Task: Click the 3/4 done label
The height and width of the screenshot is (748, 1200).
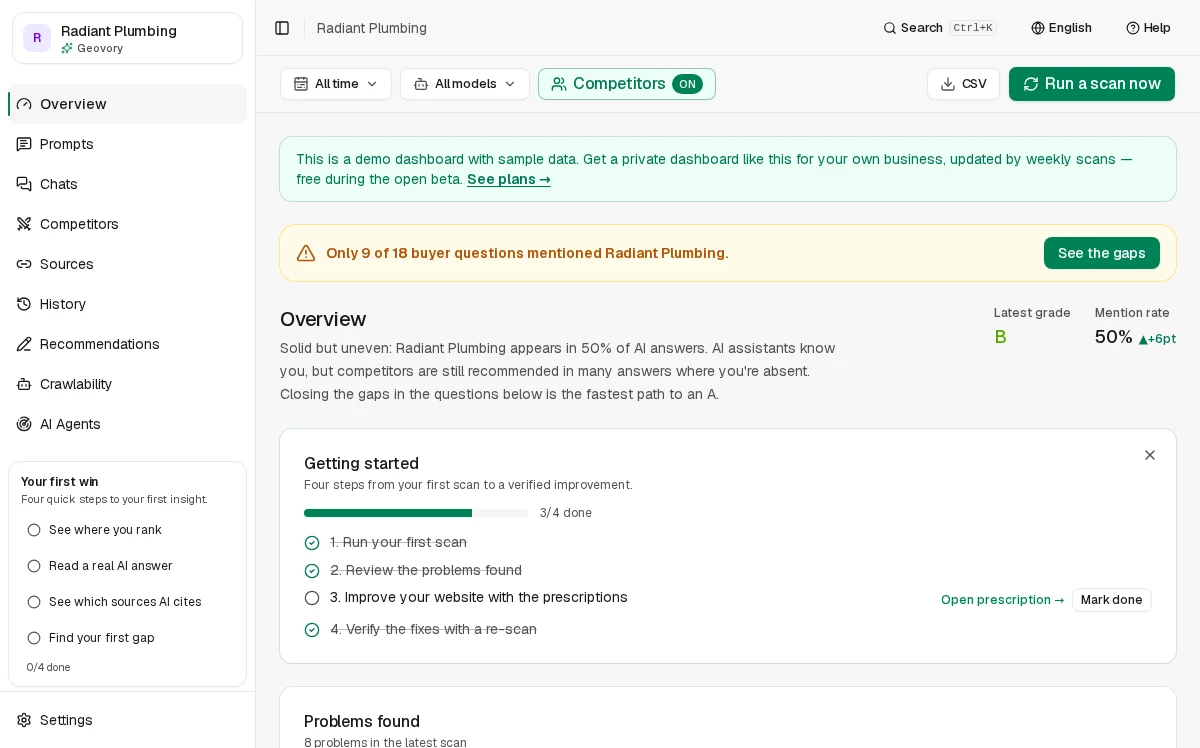Action: pos(566,513)
